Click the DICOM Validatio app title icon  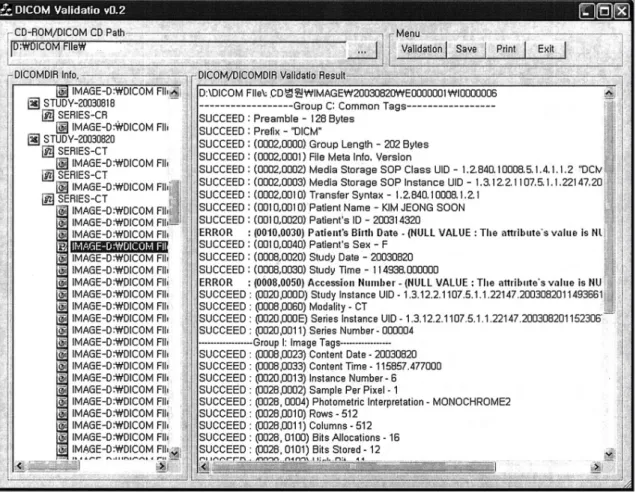pyautogui.click(x=6, y=10)
